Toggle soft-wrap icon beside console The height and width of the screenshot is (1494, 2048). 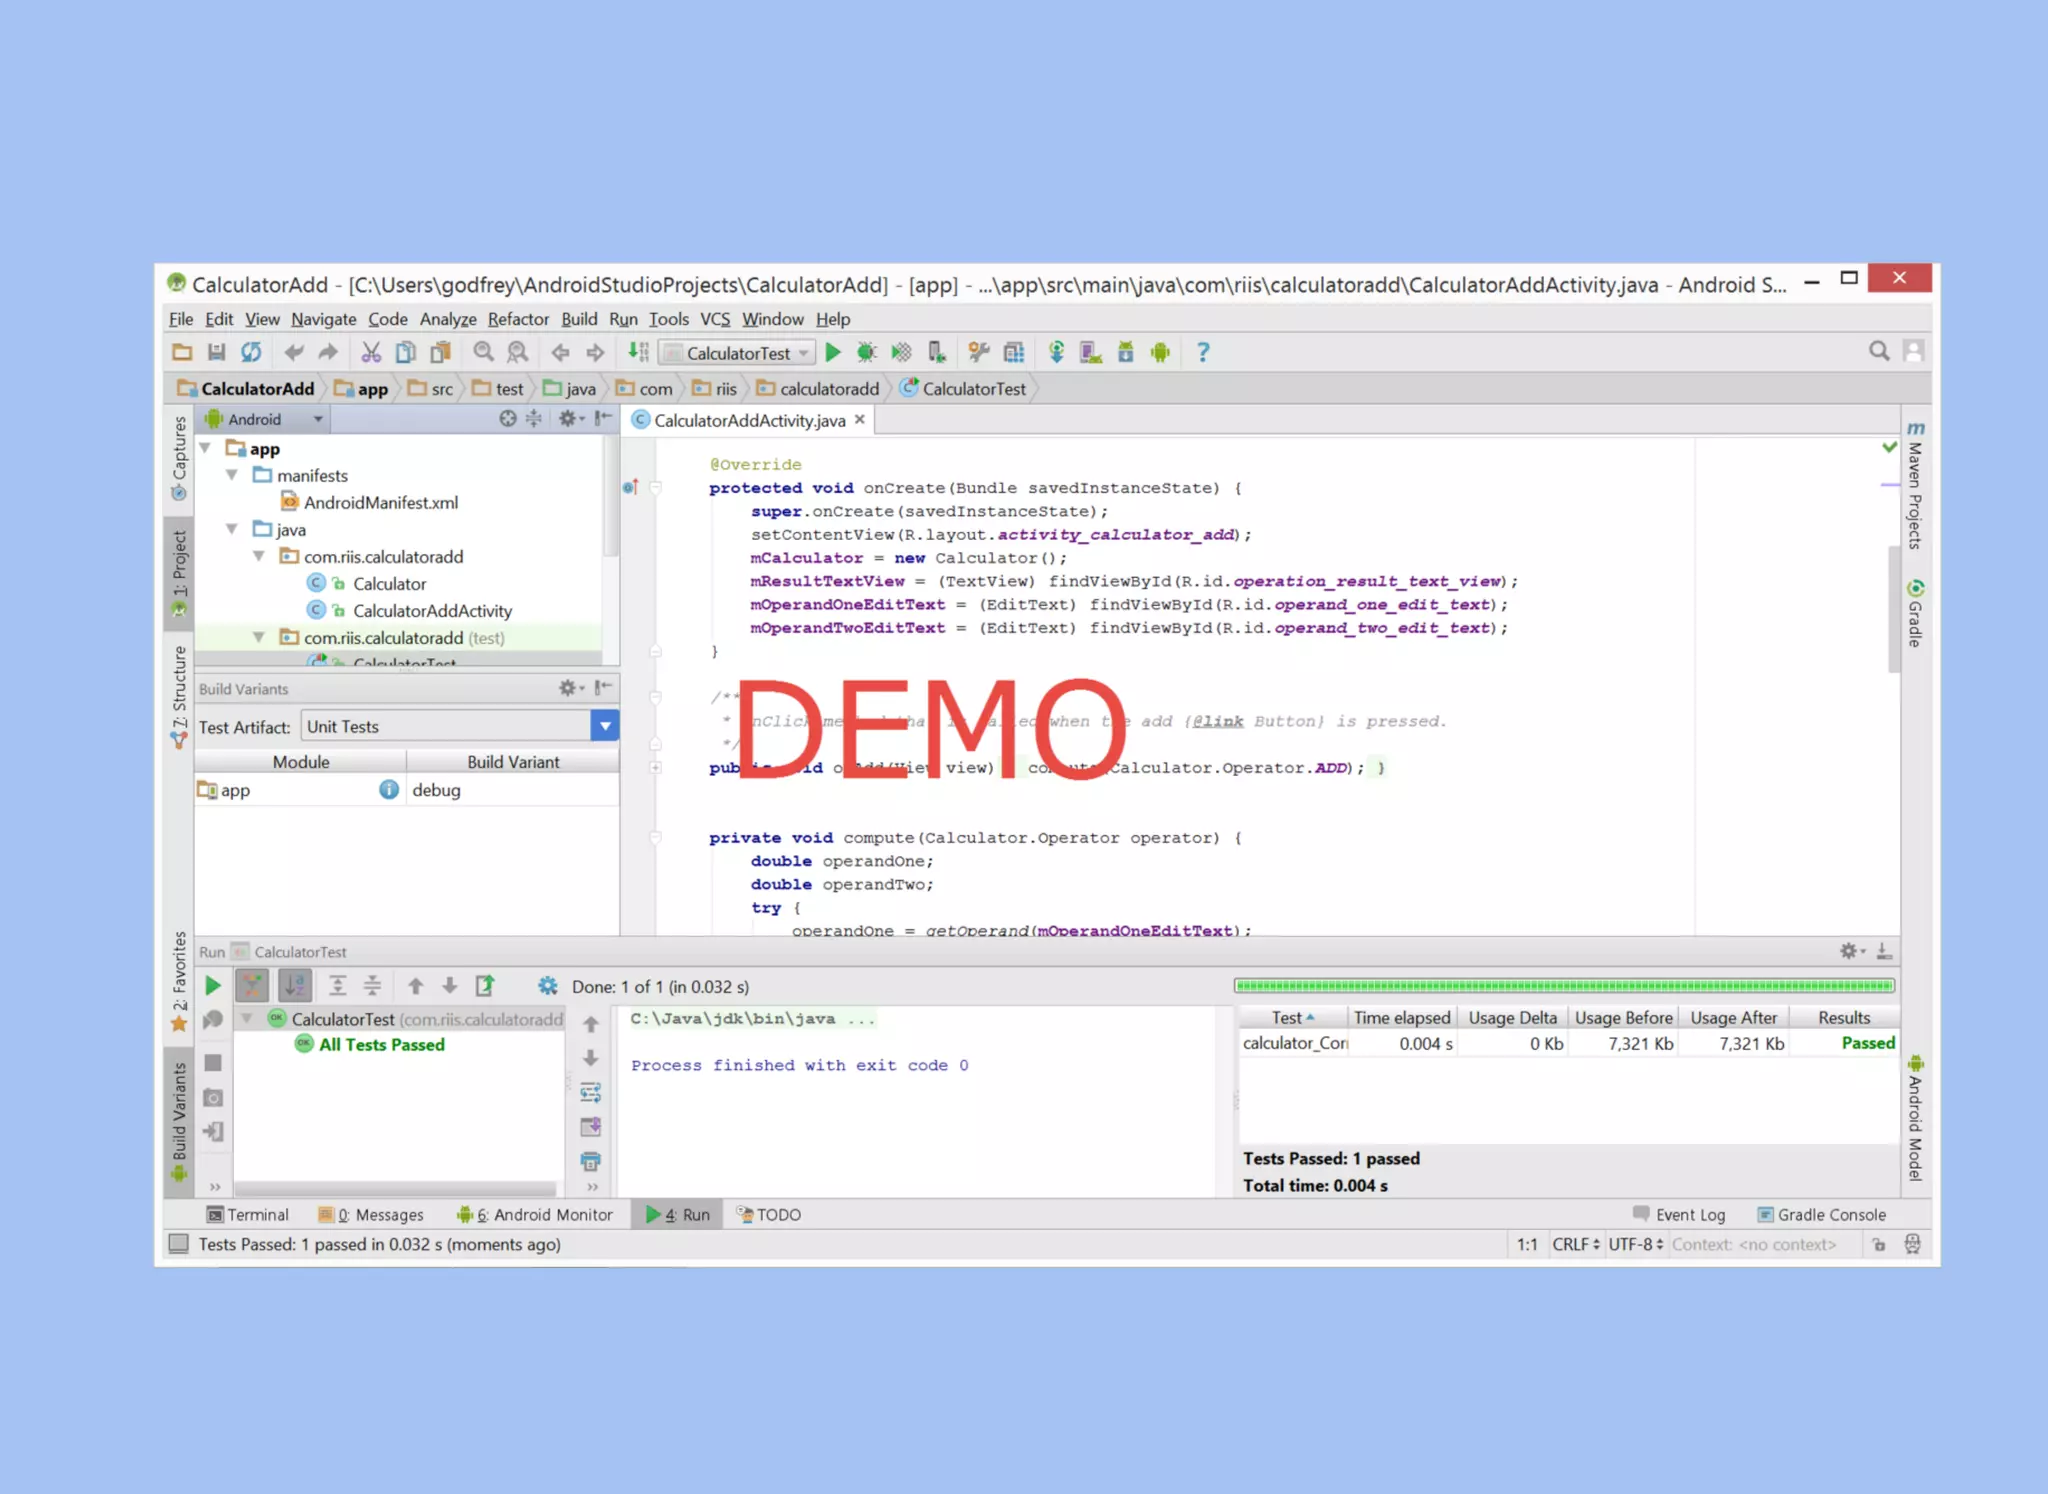(x=591, y=1093)
